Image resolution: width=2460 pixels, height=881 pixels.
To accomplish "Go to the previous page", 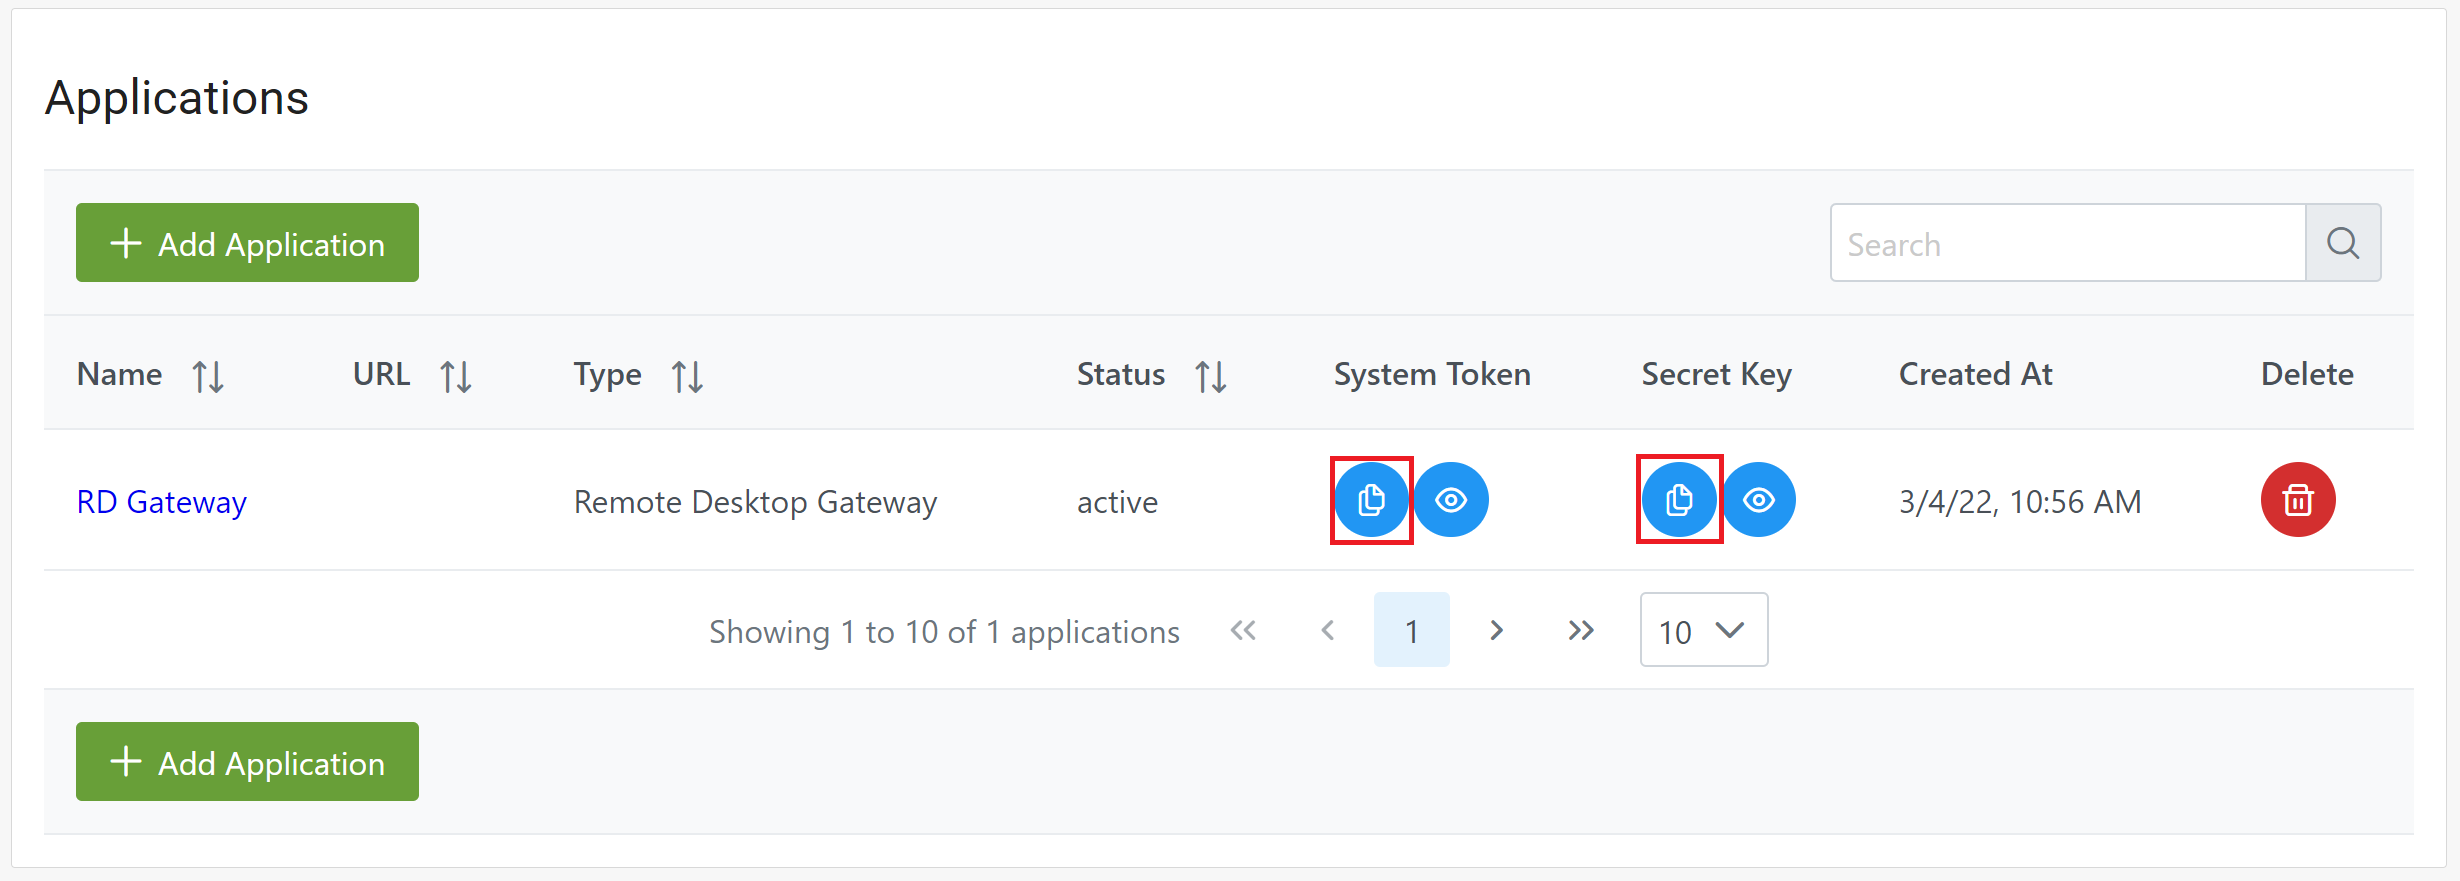I will pos(1328,630).
